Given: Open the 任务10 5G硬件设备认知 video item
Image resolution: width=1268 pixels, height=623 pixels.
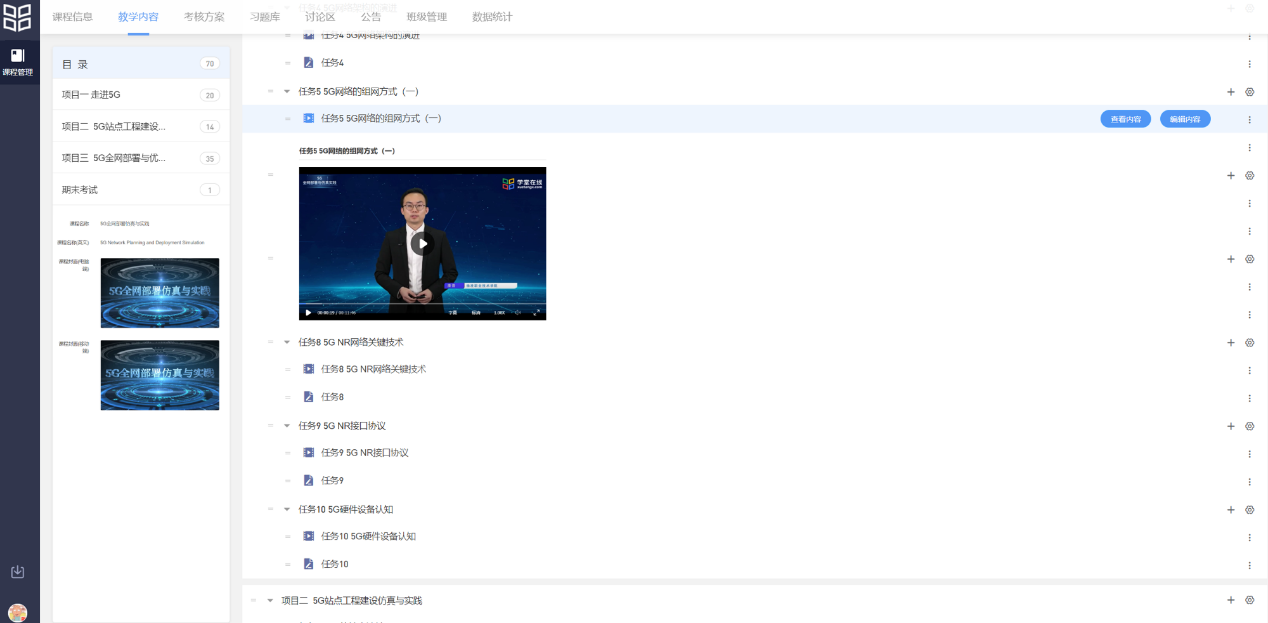Looking at the screenshot, I should click(x=368, y=537).
